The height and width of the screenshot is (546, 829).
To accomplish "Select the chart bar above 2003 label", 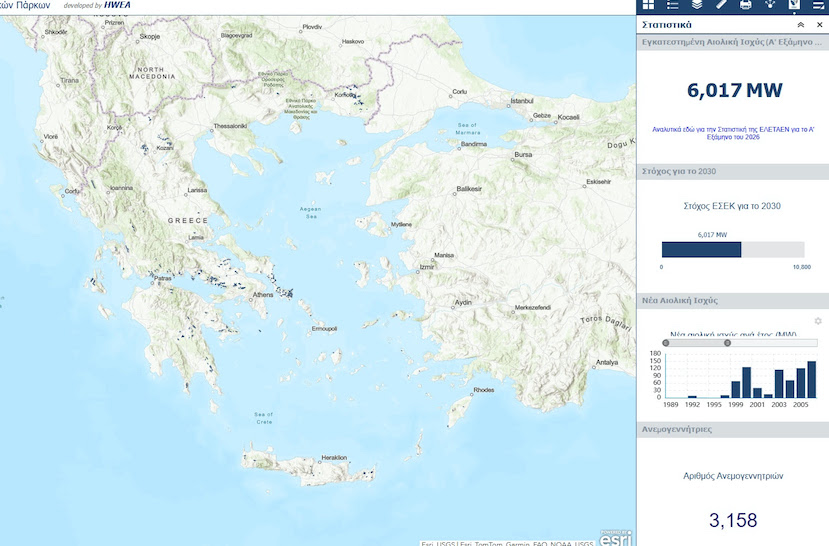I will tap(779, 384).
